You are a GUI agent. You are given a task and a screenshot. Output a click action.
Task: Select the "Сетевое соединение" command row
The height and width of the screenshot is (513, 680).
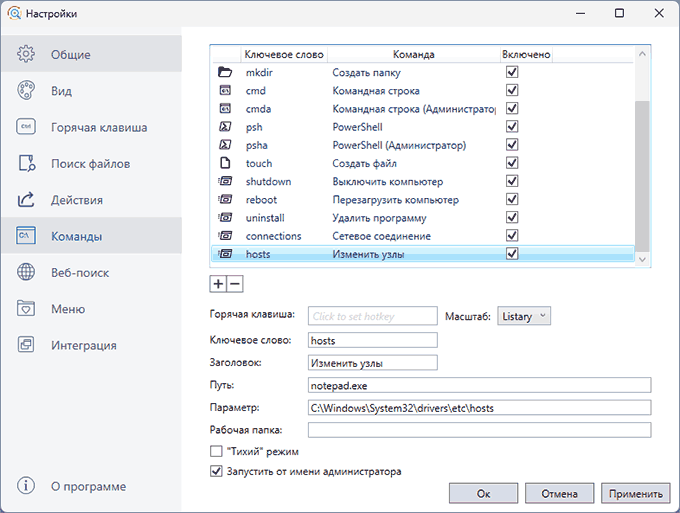(423, 236)
